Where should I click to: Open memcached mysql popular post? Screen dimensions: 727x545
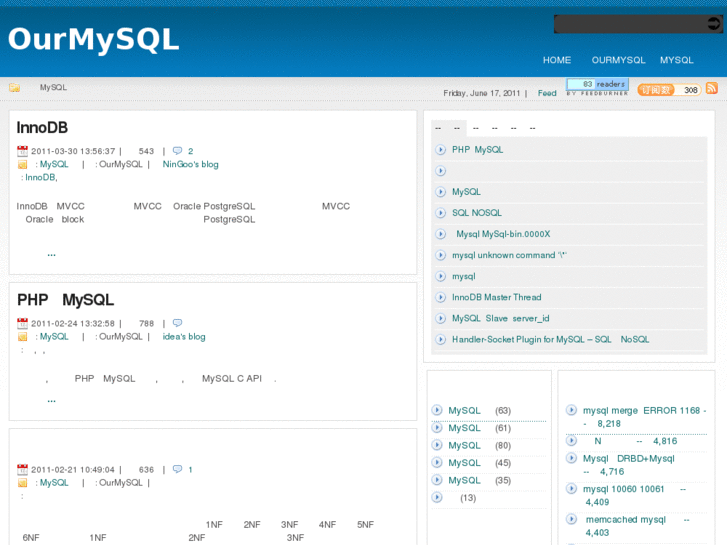pos(637,526)
